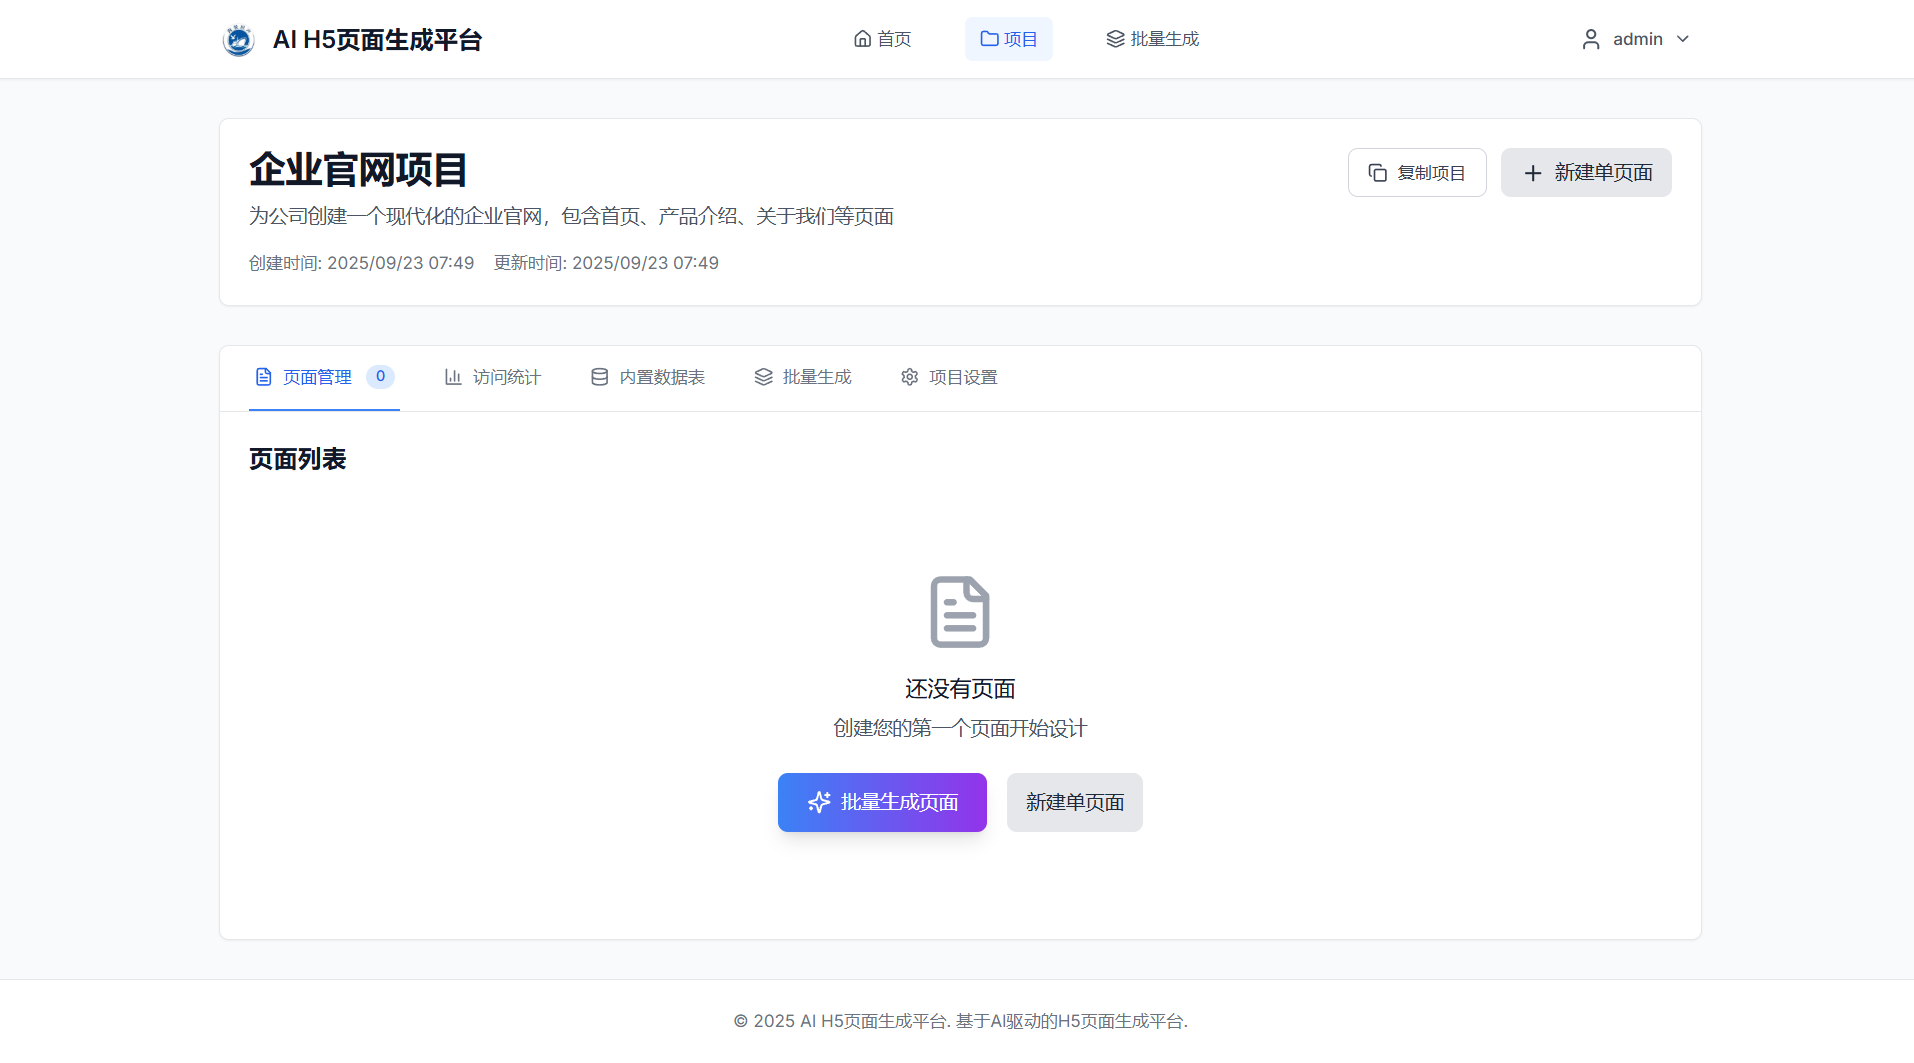Click the layers icon beside 批量生成 in navbar
Viewport: 1914px width, 1063px height.
1113,39
